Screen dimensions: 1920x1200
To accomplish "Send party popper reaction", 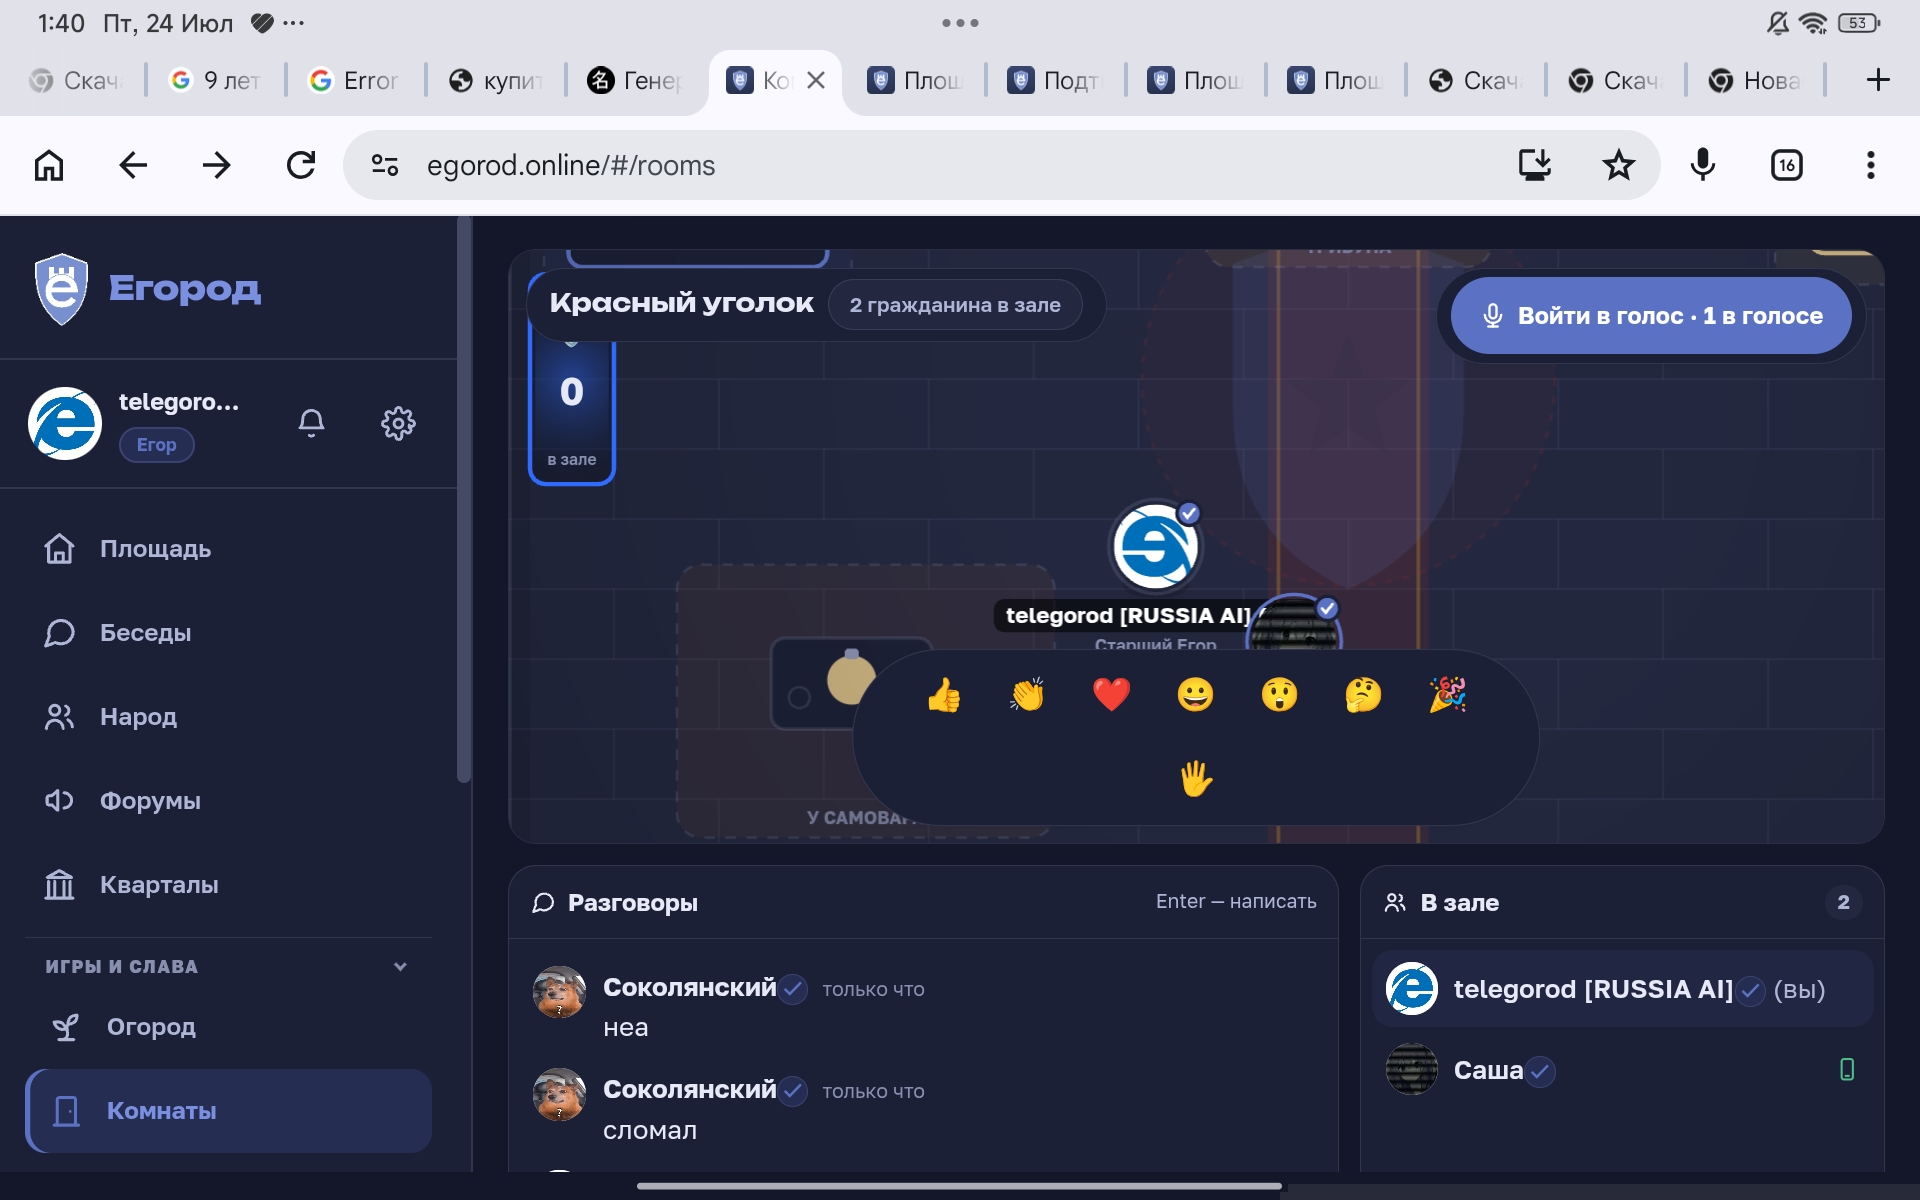I will 1447,694.
